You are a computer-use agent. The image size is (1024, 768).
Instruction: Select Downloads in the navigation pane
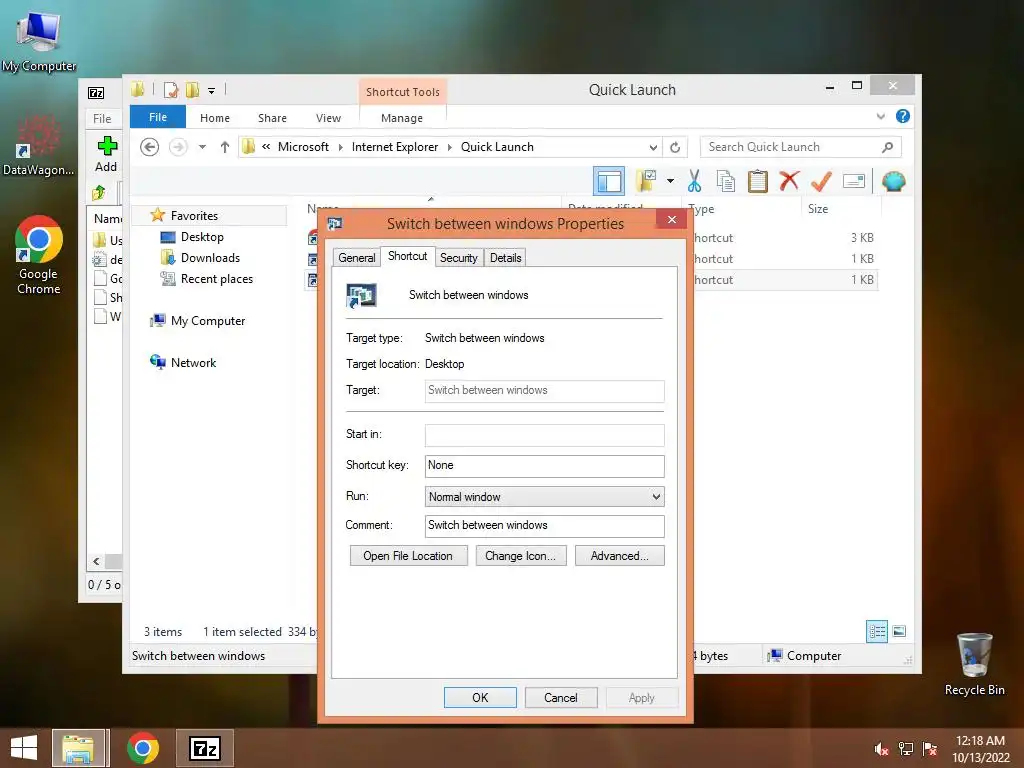[x=210, y=257]
